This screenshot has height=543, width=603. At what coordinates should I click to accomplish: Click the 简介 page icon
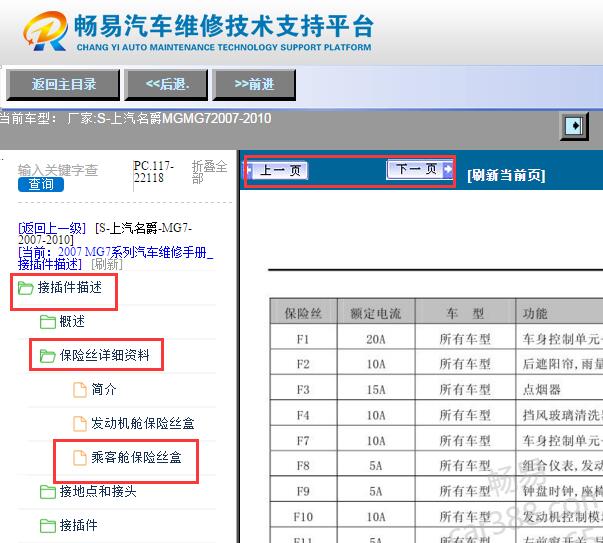click(80, 390)
